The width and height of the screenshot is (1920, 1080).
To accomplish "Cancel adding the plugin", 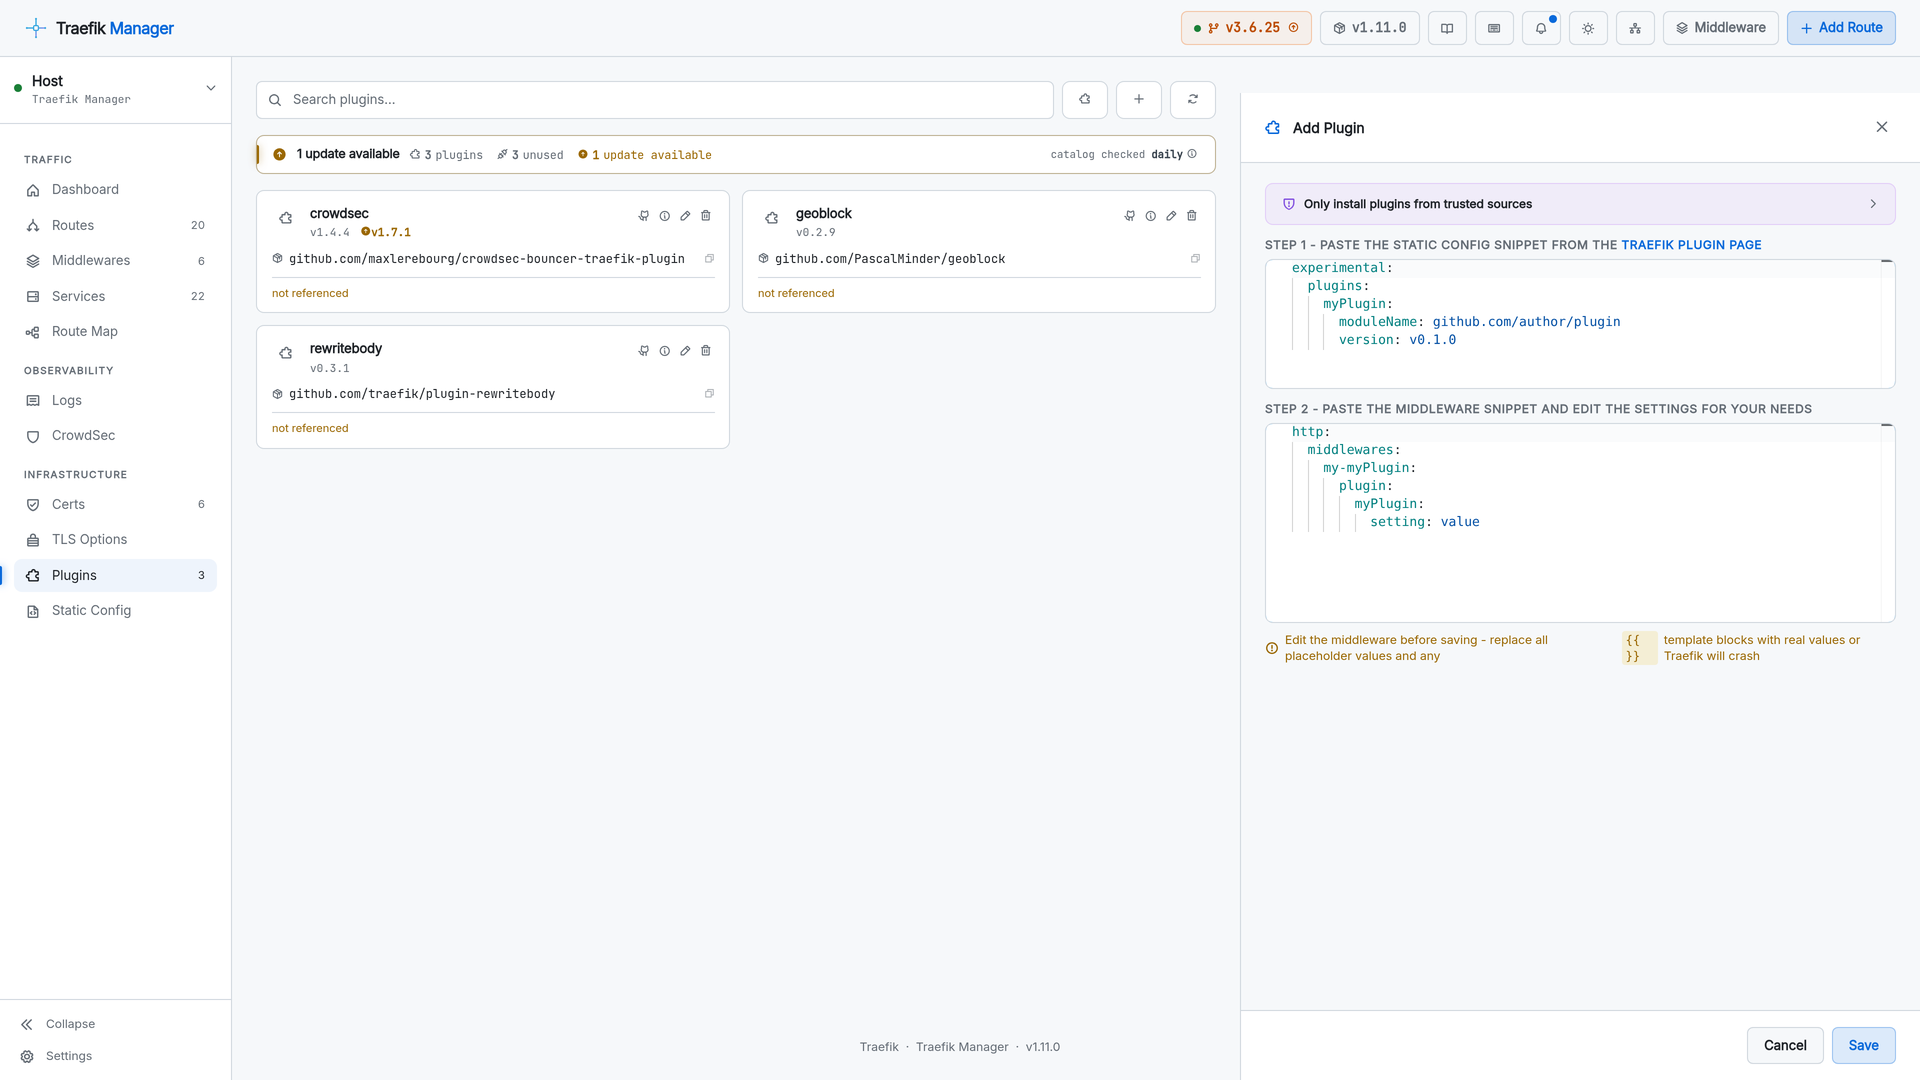I will (1785, 1046).
